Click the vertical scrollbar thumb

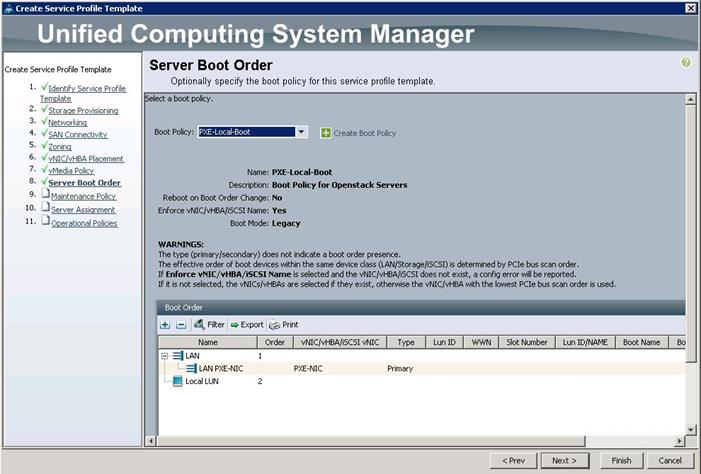pyautogui.click(x=691, y=233)
